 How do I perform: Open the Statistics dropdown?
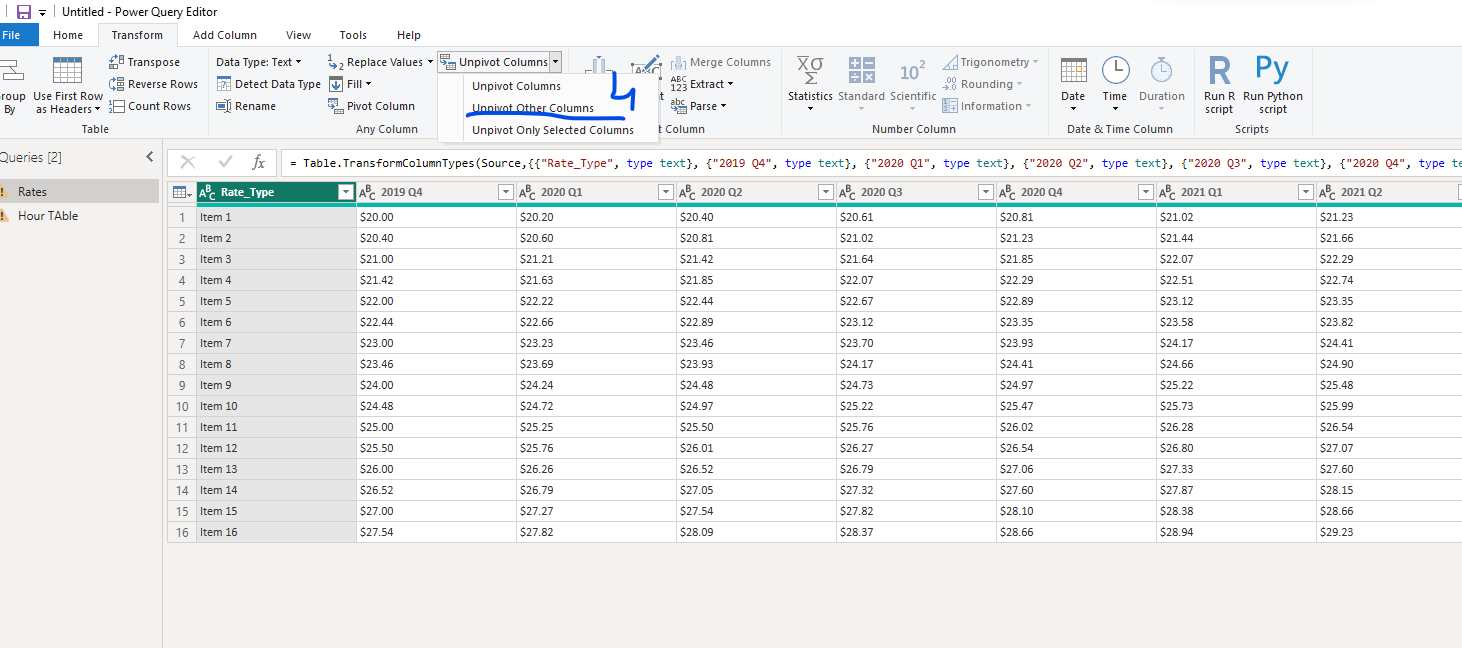810,85
